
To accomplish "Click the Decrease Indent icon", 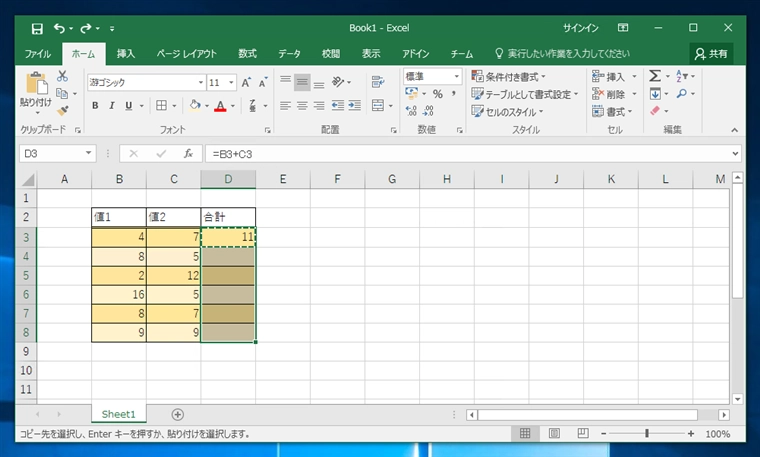I will click(338, 105).
